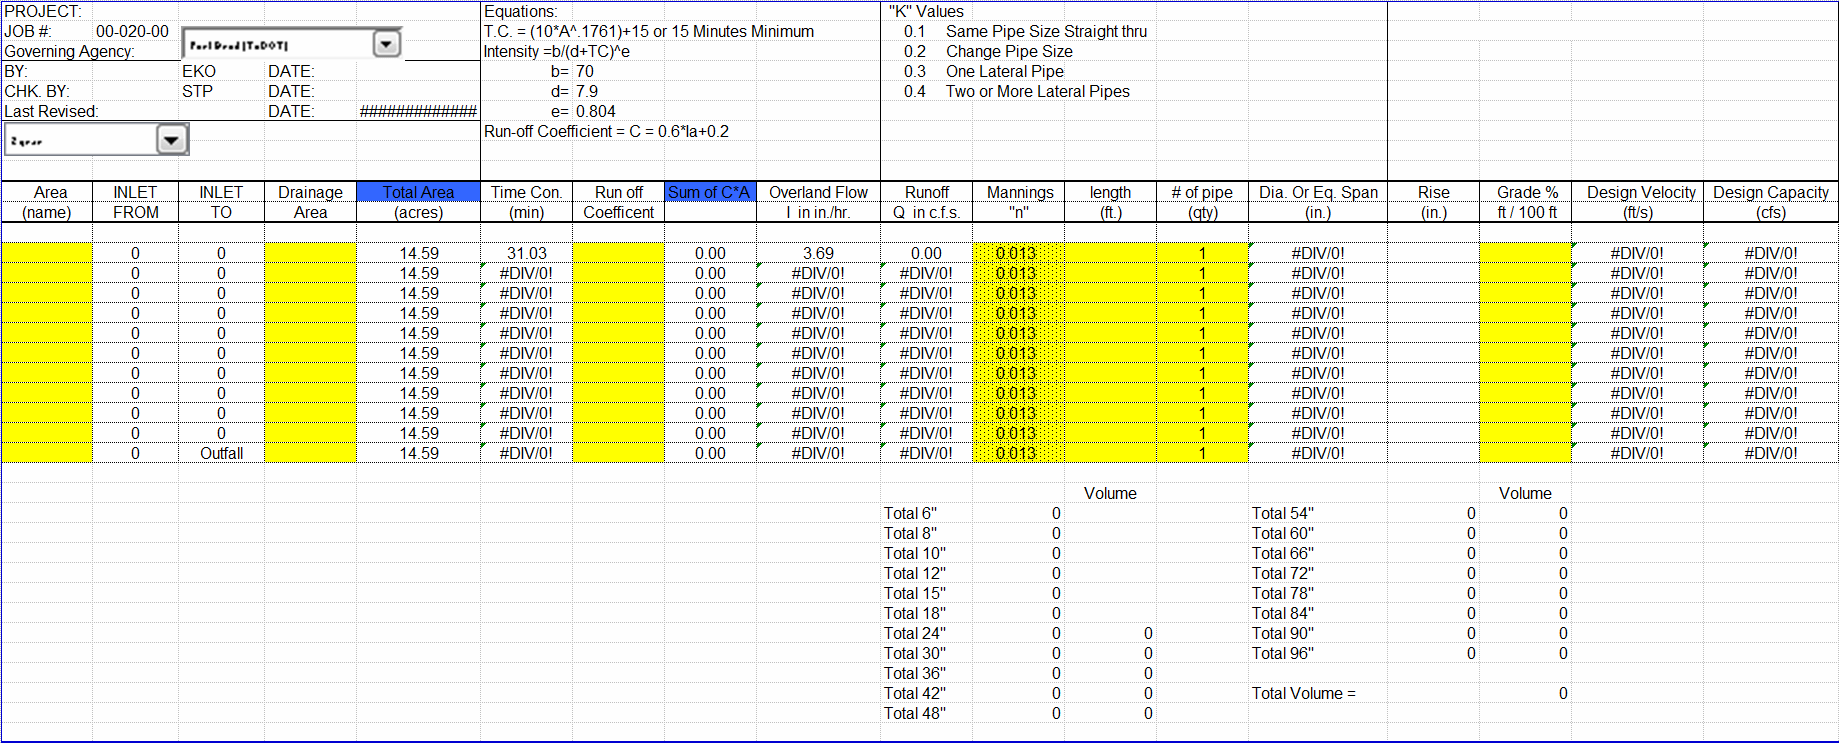
Task: Select the blue Sum of C*A header
Action: point(709,192)
